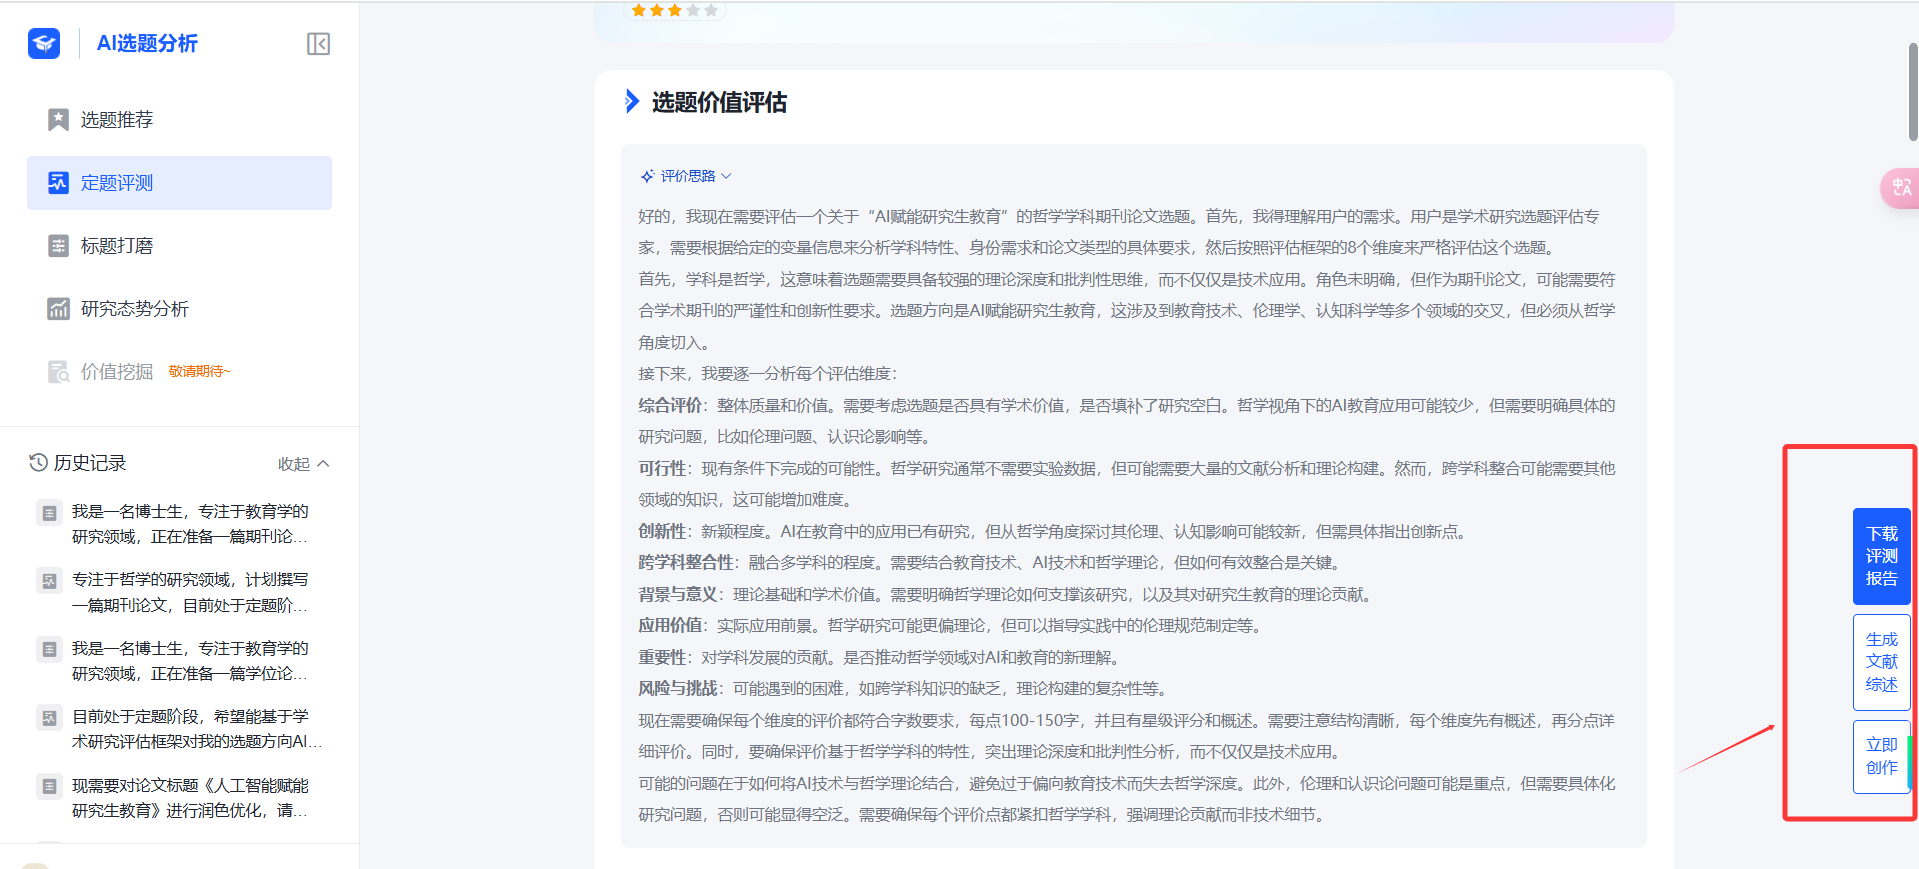Expand the 评价思路 dropdown chevron
This screenshot has width=1919, height=869.
point(727,176)
